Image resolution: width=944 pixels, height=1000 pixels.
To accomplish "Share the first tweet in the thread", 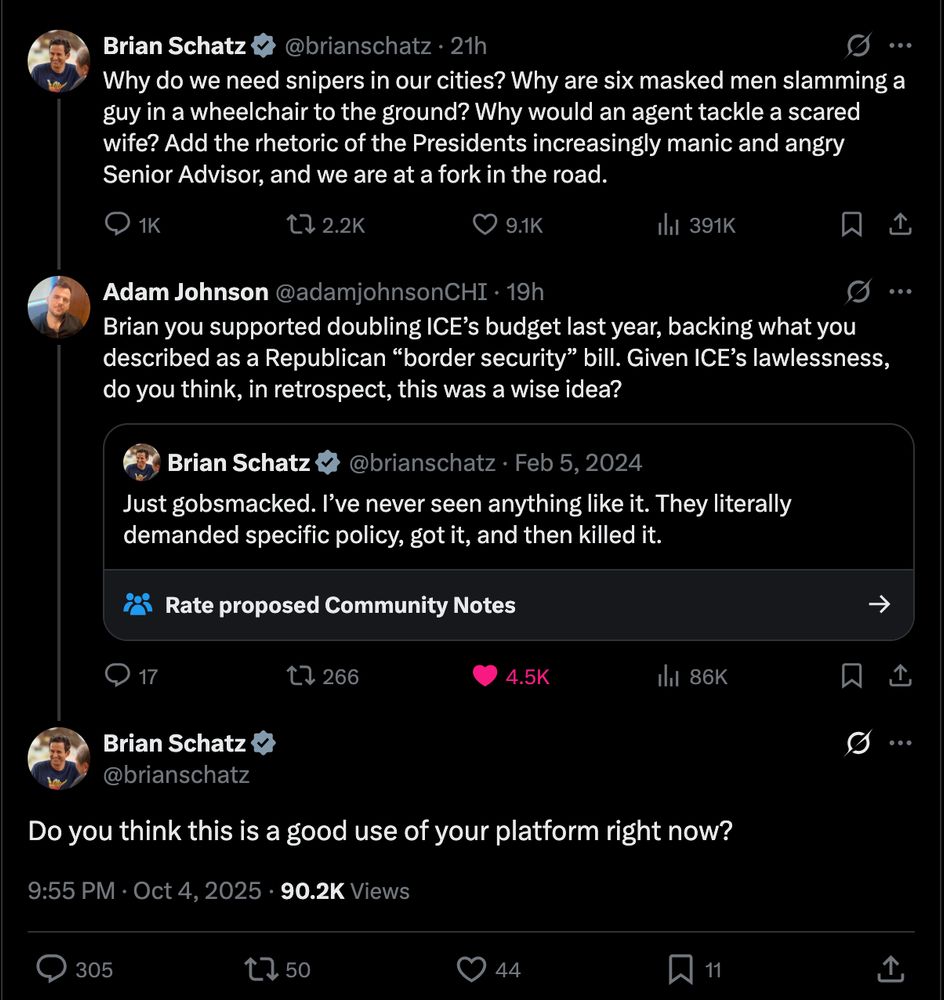I will (x=900, y=225).
